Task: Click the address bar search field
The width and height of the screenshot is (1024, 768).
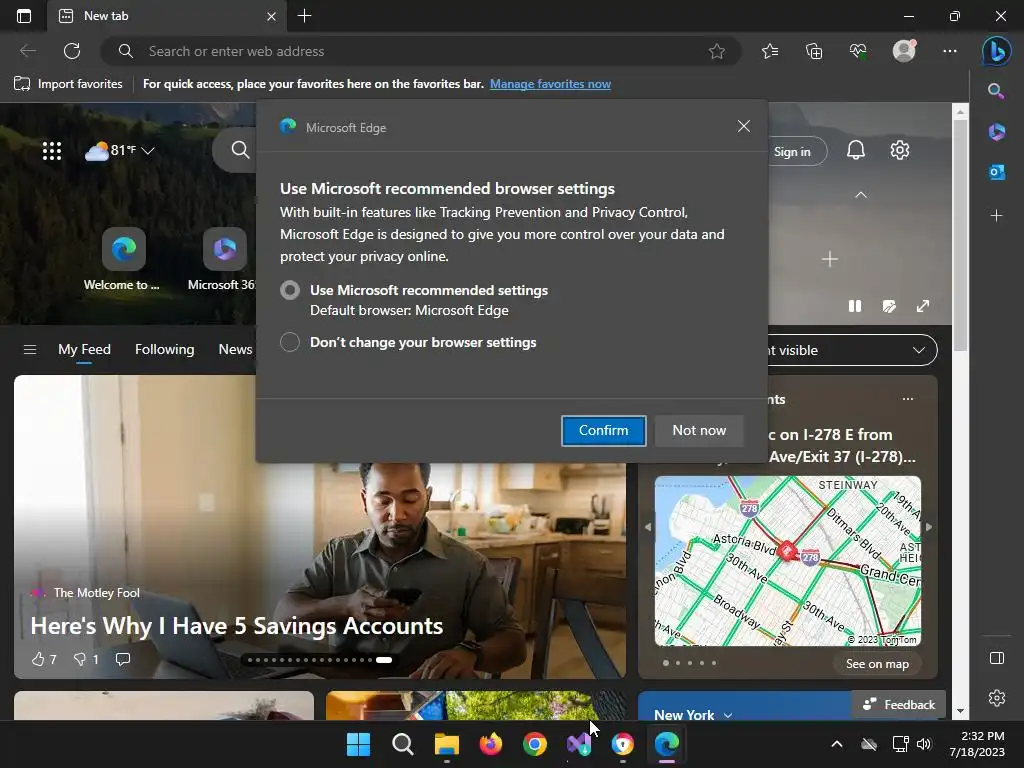Action: point(421,51)
